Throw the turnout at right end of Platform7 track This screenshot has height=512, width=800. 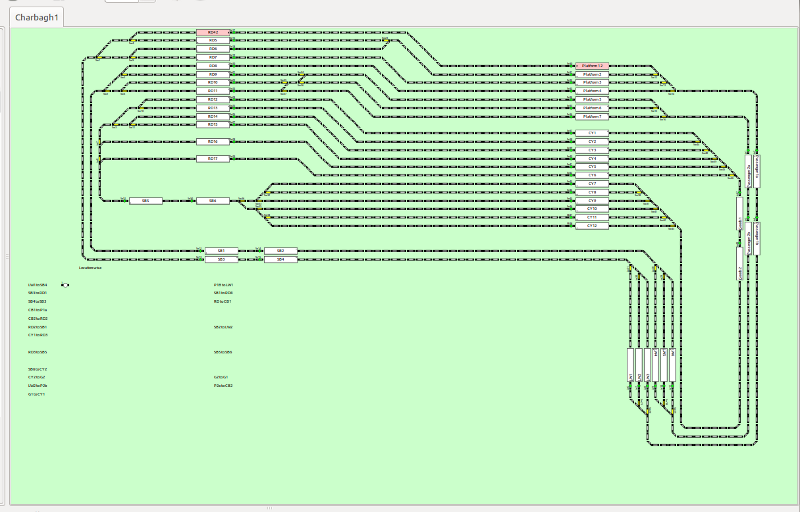[661, 117]
